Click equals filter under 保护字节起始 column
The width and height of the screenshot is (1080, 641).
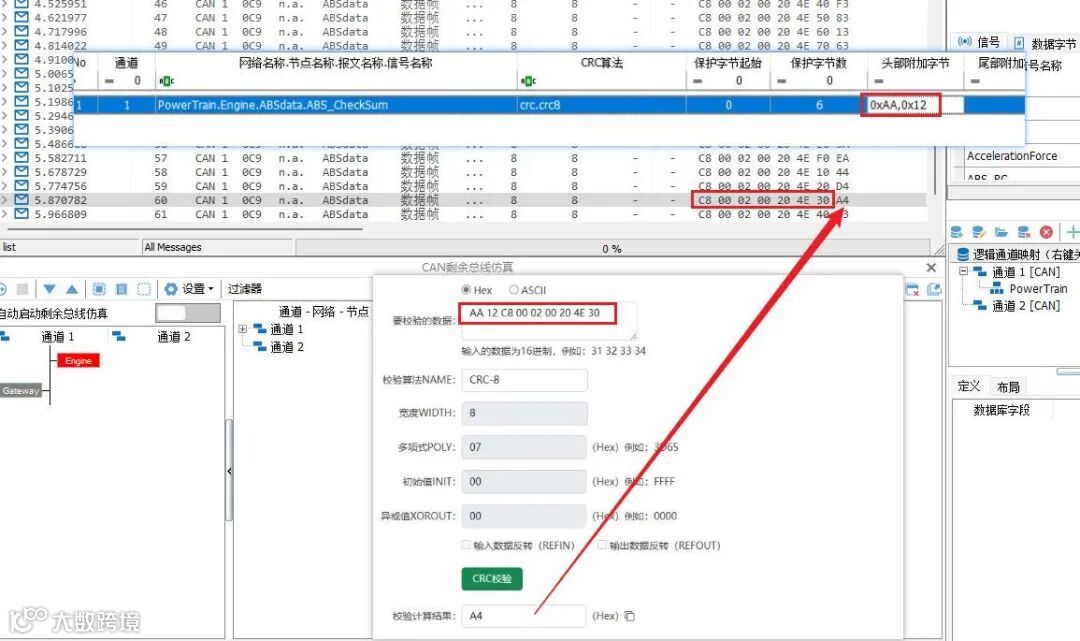pyautogui.click(x=698, y=81)
